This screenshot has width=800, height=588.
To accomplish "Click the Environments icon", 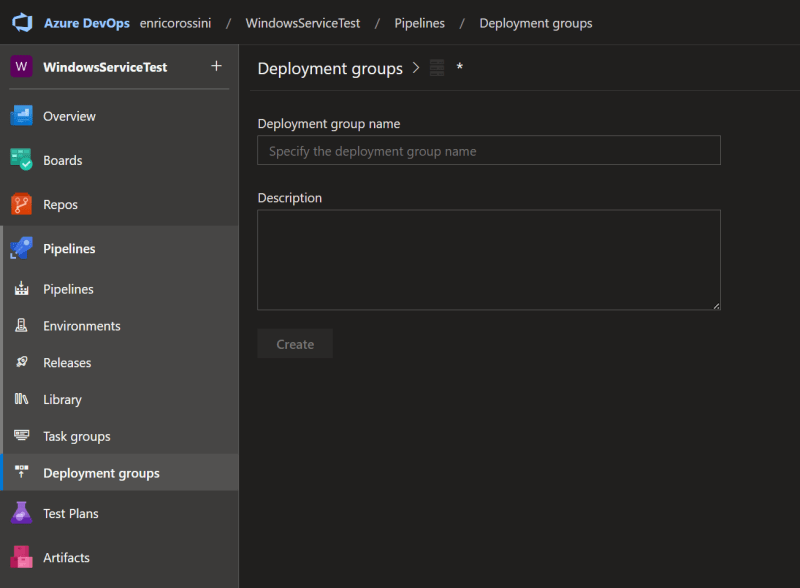I will pyautogui.click(x=21, y=326).
